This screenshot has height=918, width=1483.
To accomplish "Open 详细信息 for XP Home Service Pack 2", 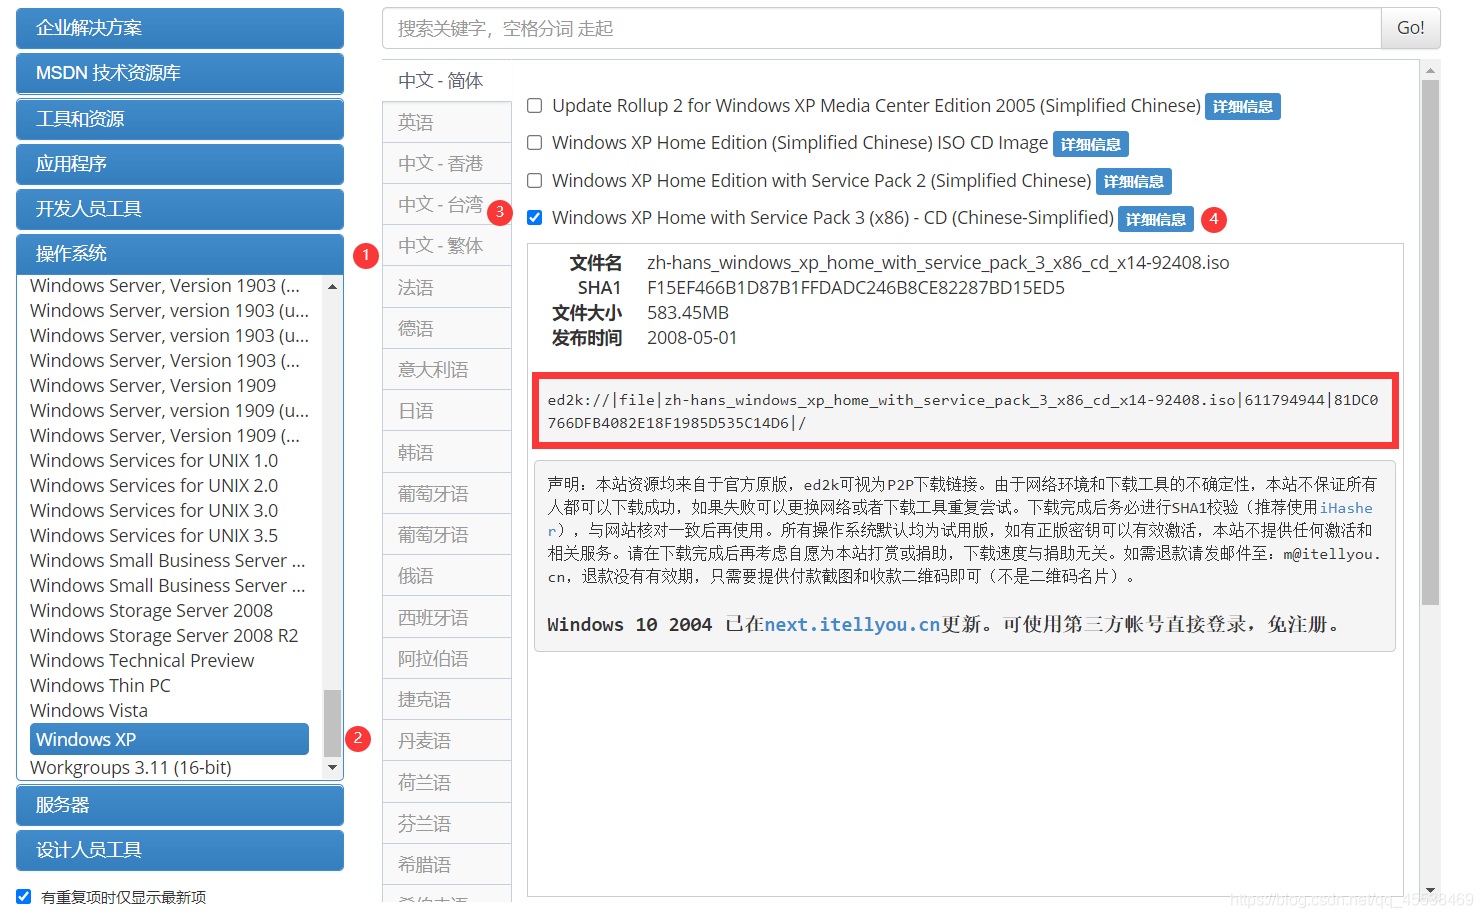I will point(1133,181).
